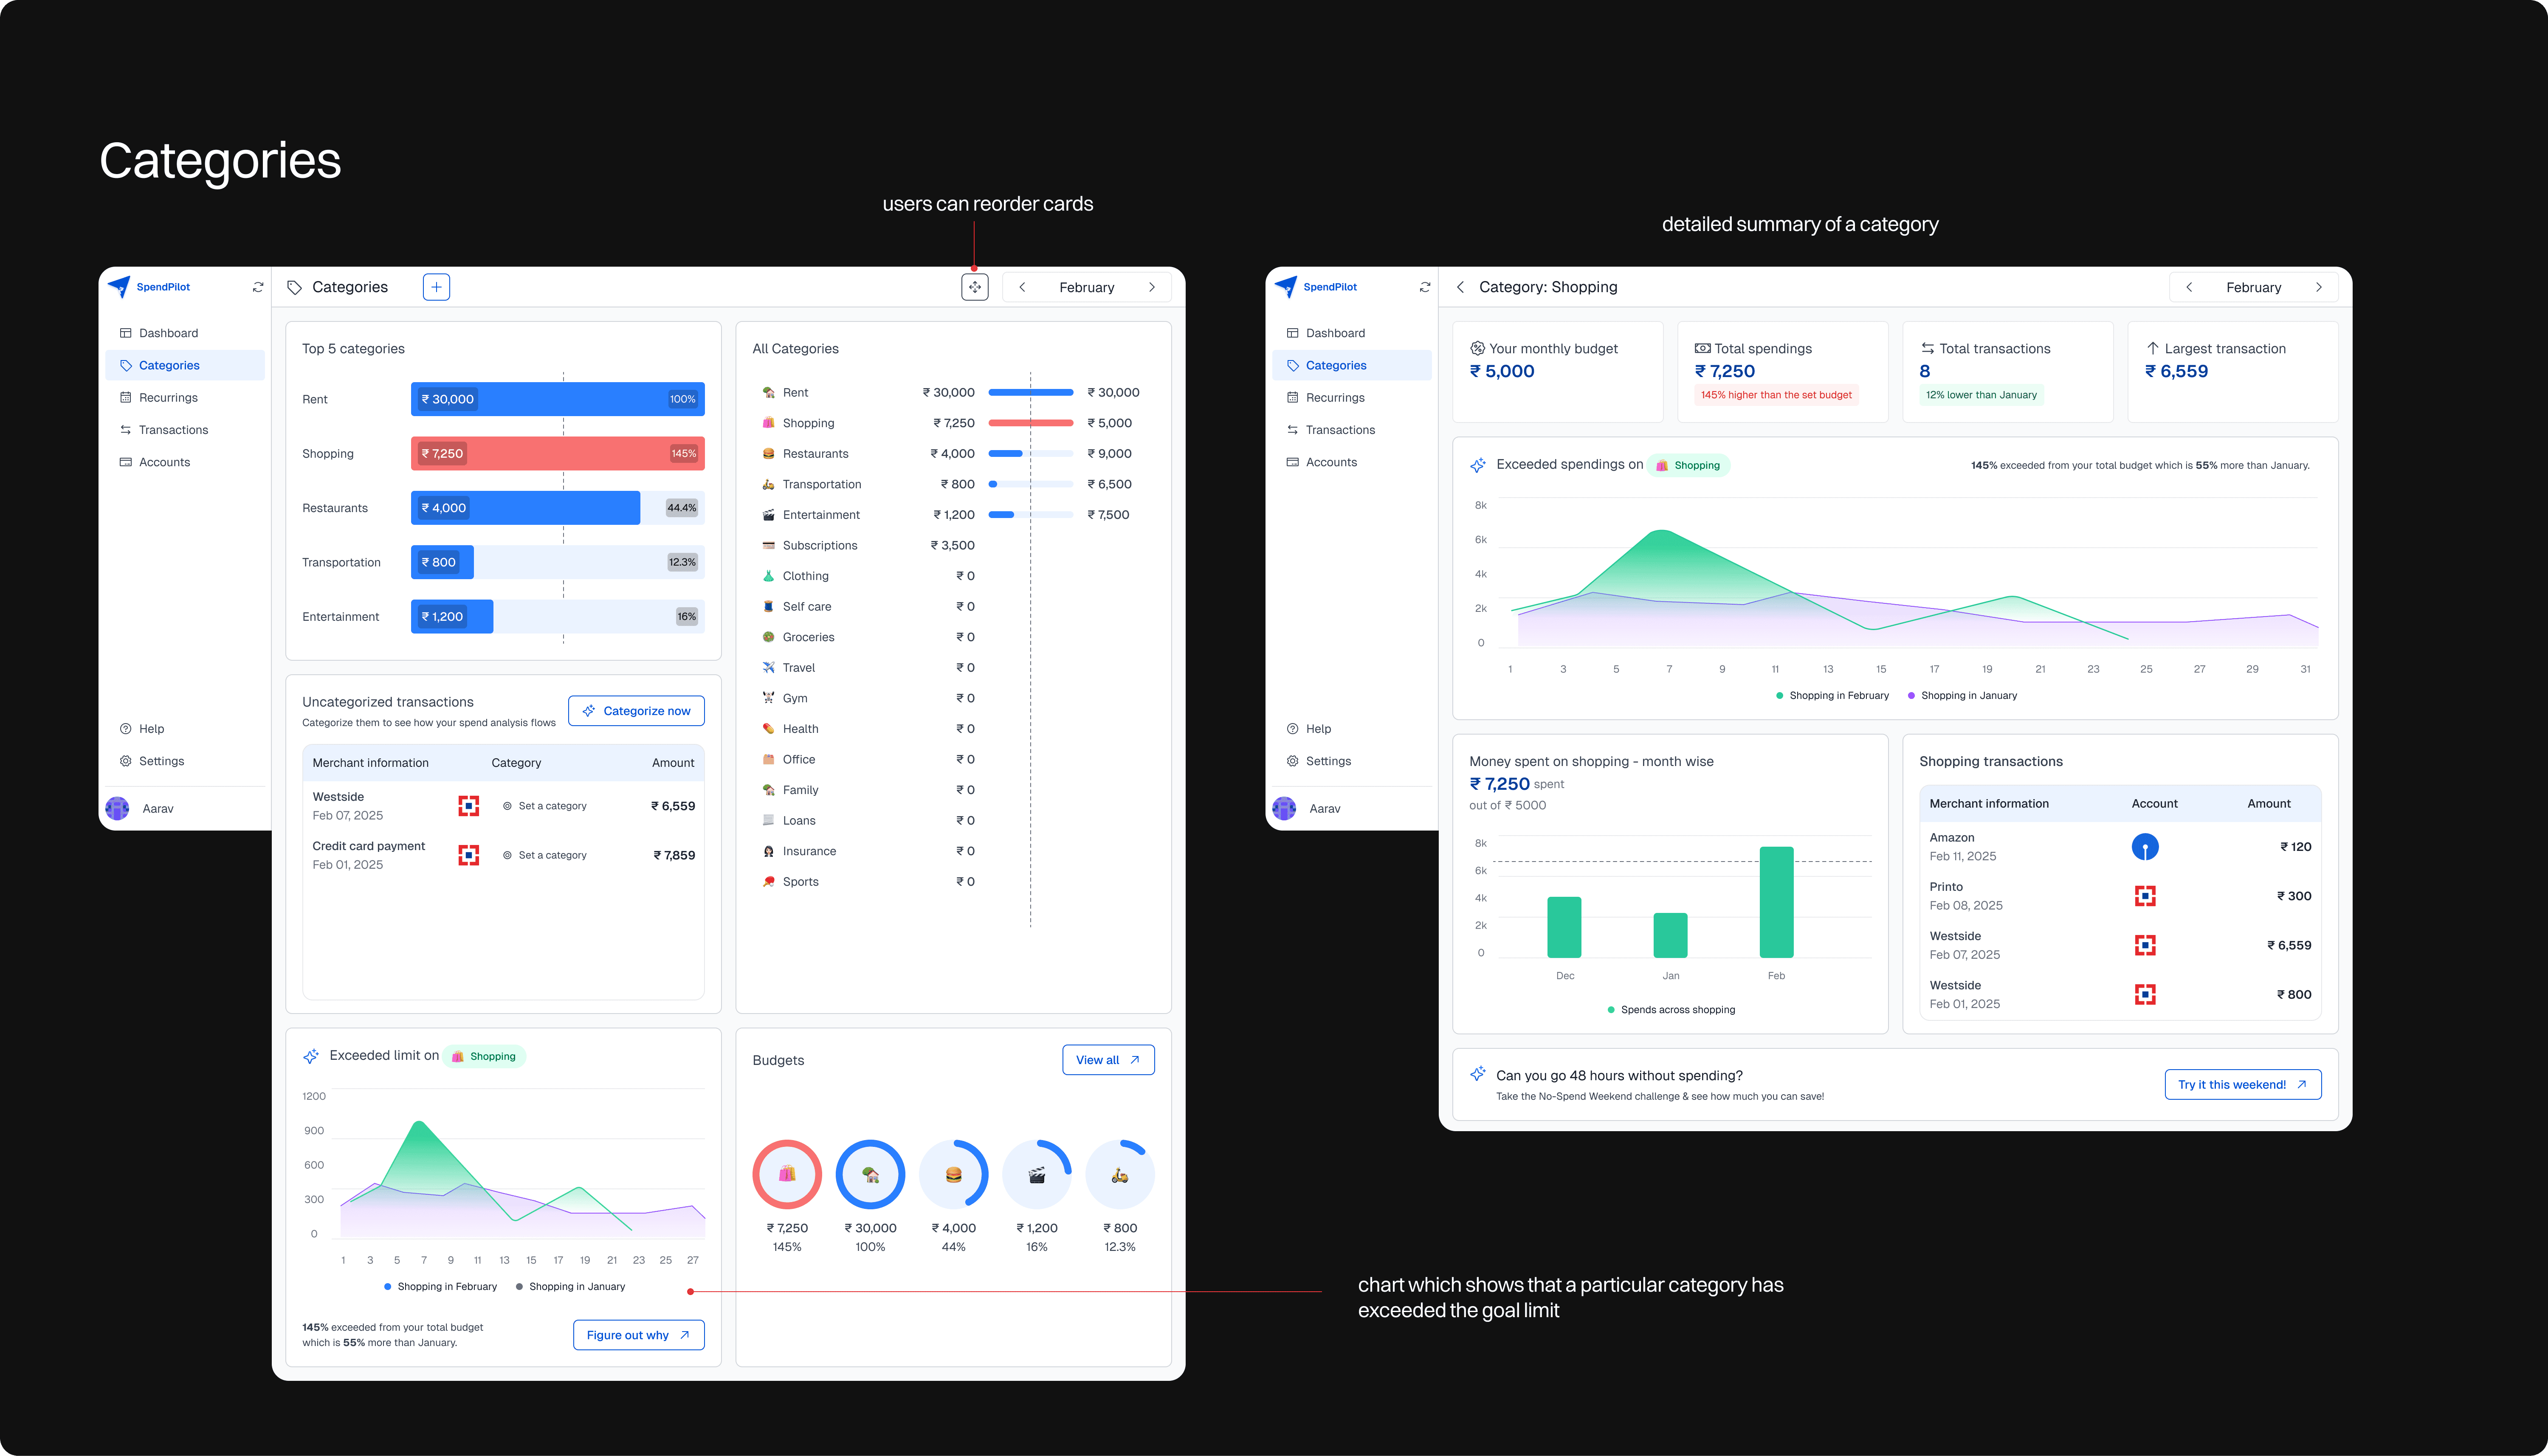Image resolution: width=2548 pixels, height=1456 pixels.
Task: Click the sync icon beside left SpendPilot logo
Action: (258, 287)
